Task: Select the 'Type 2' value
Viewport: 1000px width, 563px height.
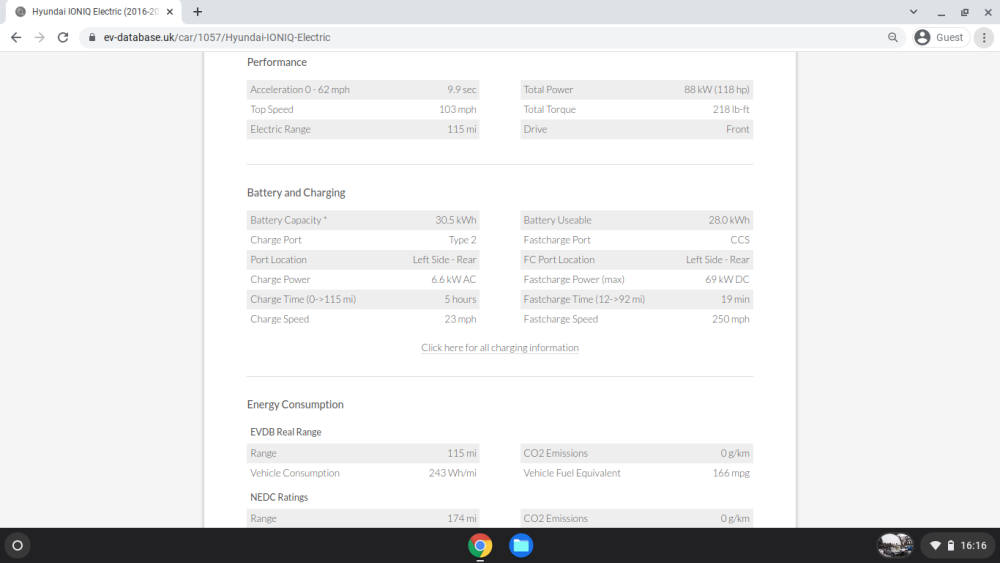Action: pyautogui.click(x=462, y=240)
